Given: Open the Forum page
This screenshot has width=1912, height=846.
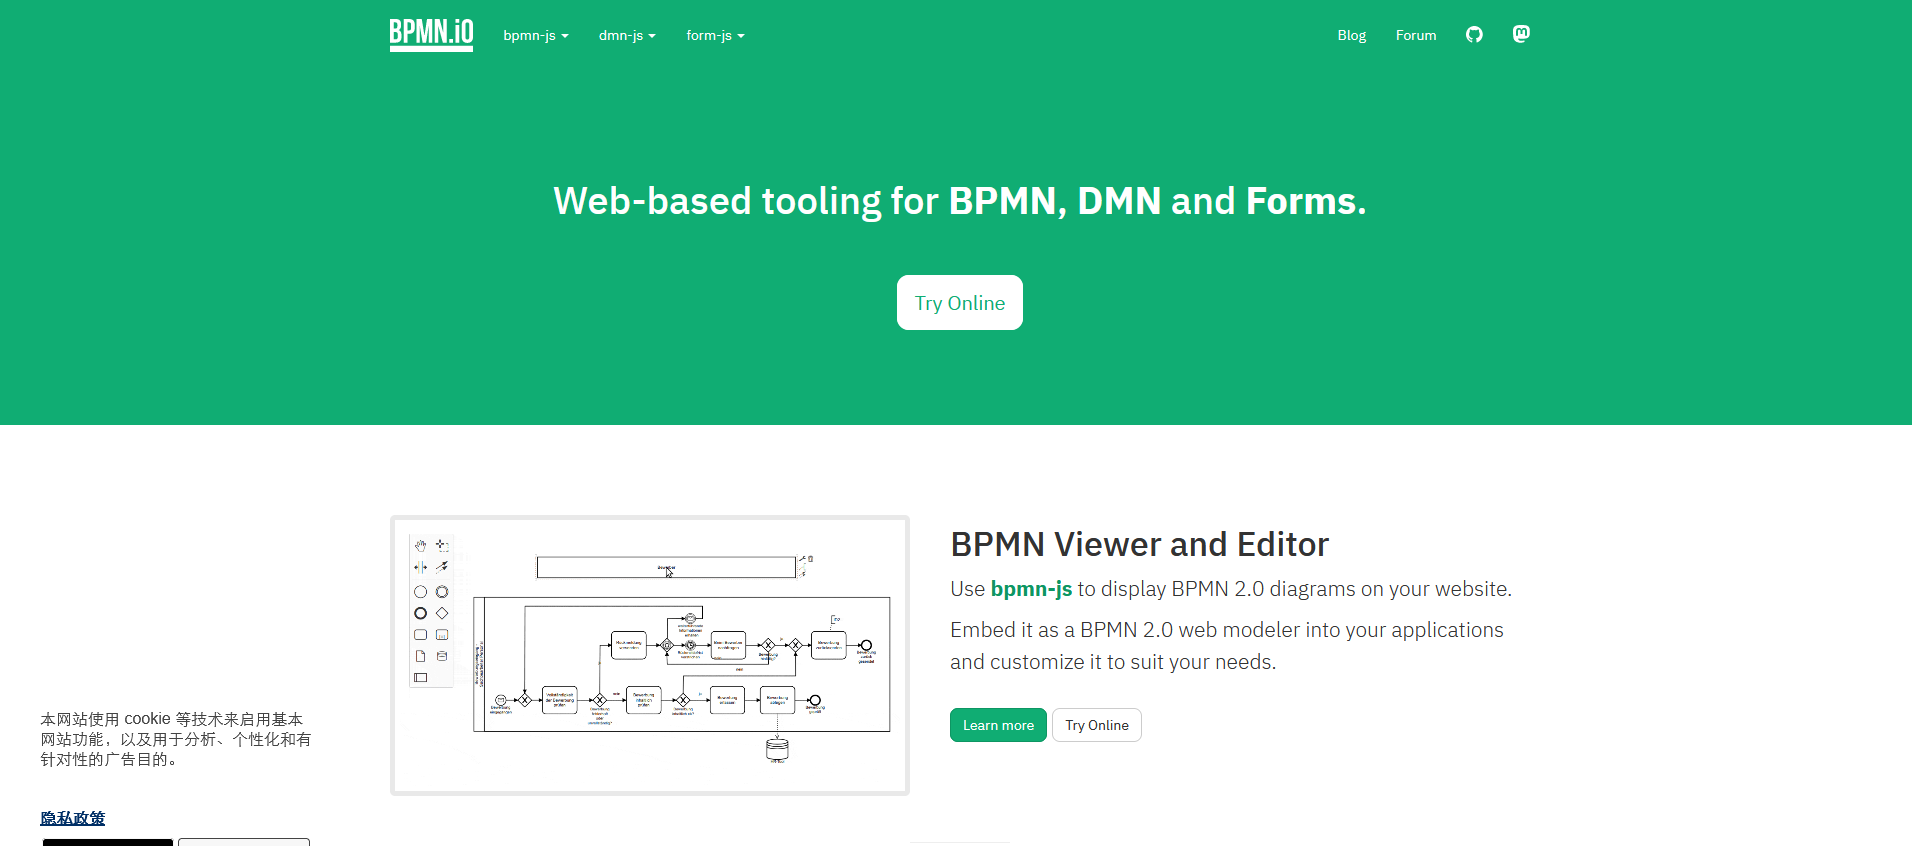Looking at the screenshot, I should click(x=1416, y=35).
